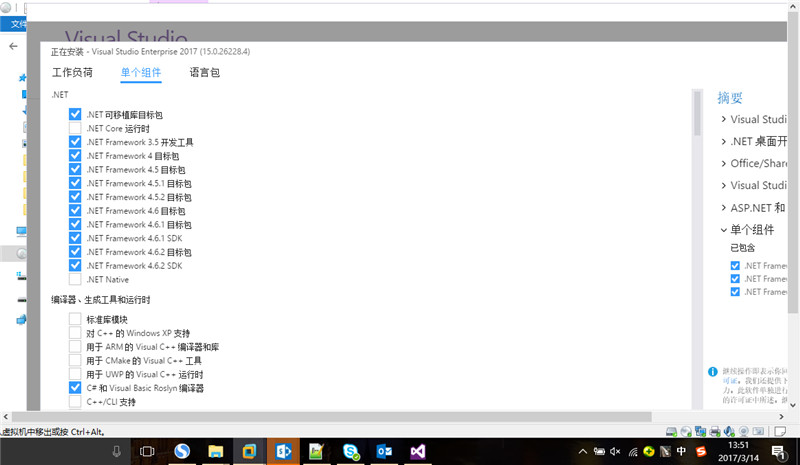800x465 pixels.
Task: Toggle the 中 language indicator
Action: [x=681, y=451]
